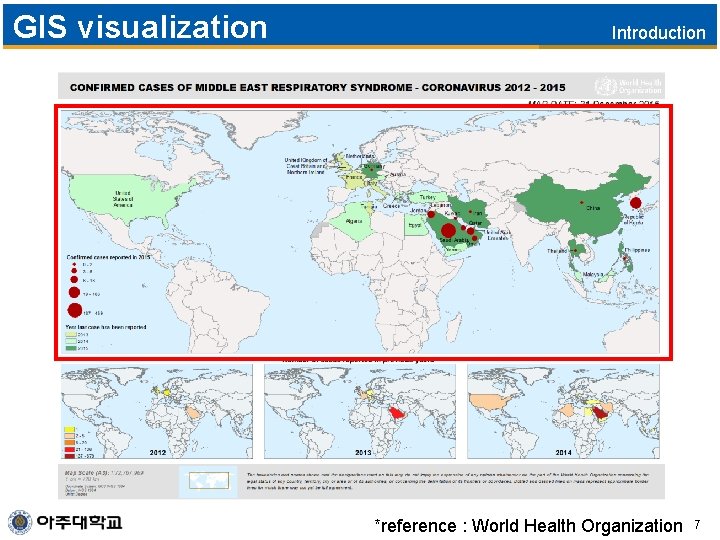The width and height of the screenshot is (720, 540).
Task: Click the "Greece" country label
Action: [391, 206]
